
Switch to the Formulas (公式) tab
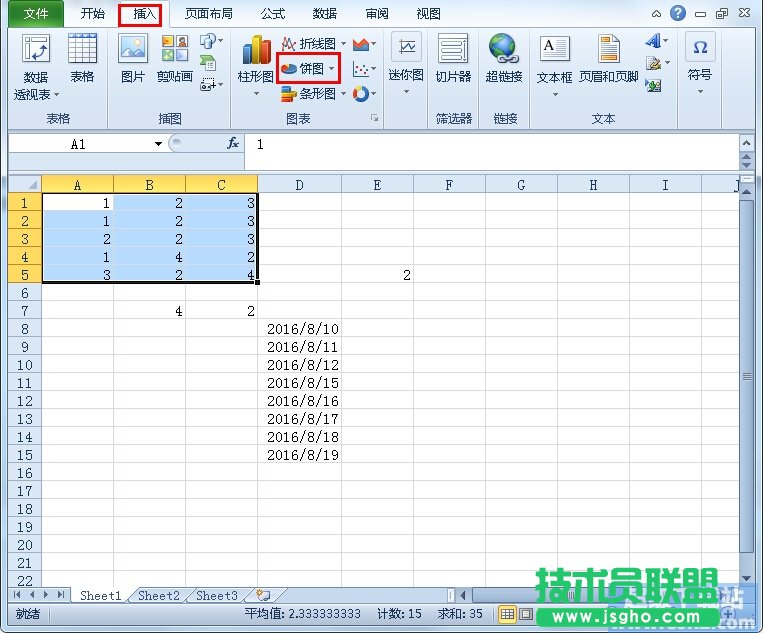[x=272, y=14]
